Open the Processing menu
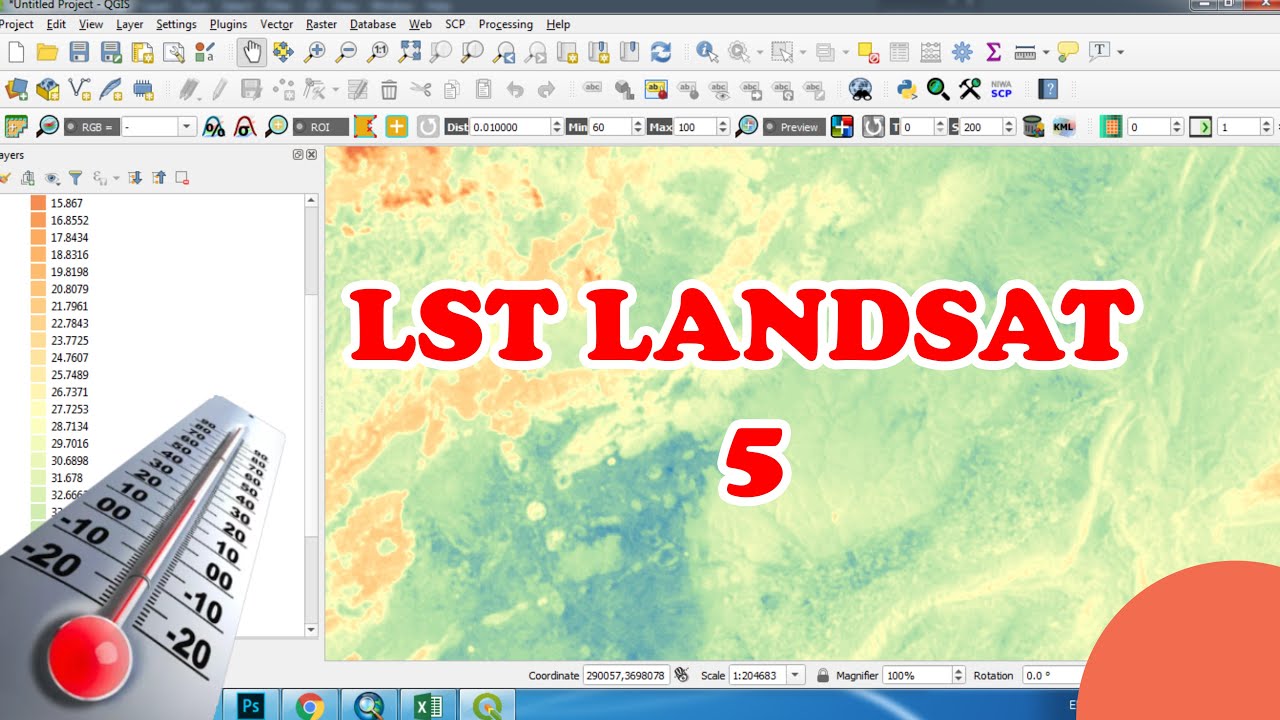 [x=505, y=24]
